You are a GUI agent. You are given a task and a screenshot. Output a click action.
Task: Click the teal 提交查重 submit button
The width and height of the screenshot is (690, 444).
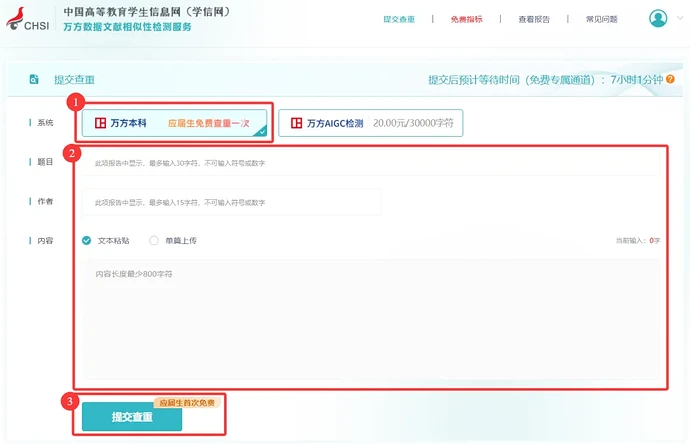tap(132, 416)
